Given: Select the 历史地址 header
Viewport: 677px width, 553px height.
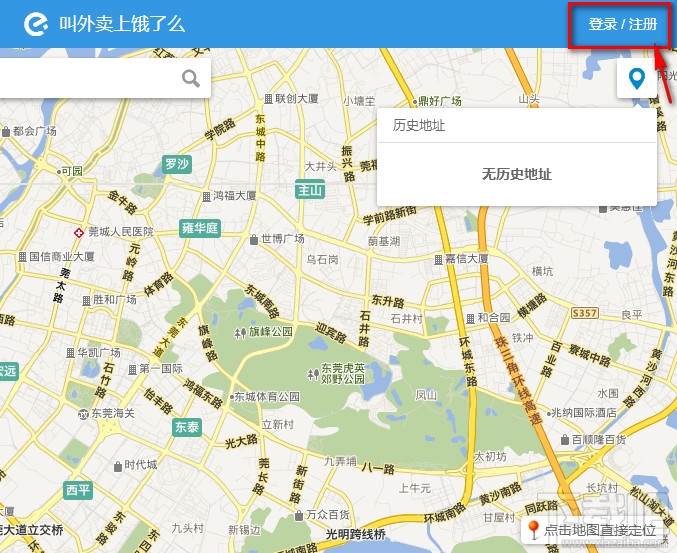Looking at the screenshot, I should pyautogui.click(x=418, y=125).
